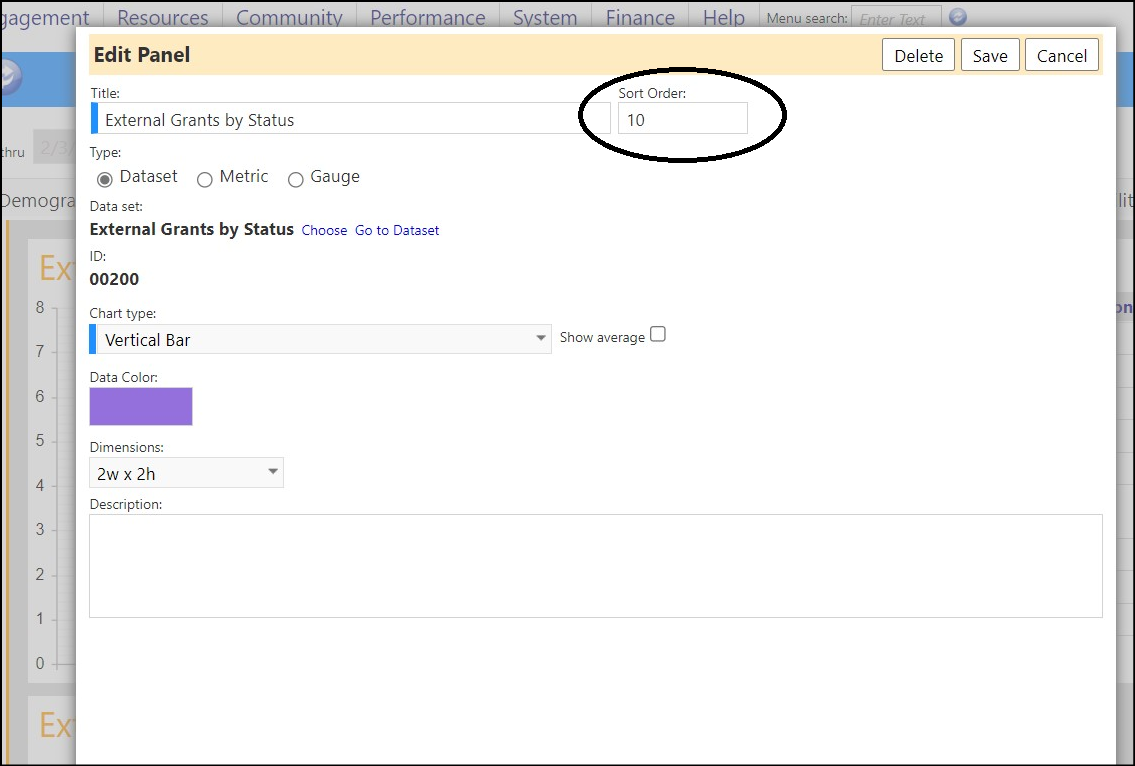Click the menu search go icon
The width and height of the screenshot is (1135, 766).
click(958, 16)
